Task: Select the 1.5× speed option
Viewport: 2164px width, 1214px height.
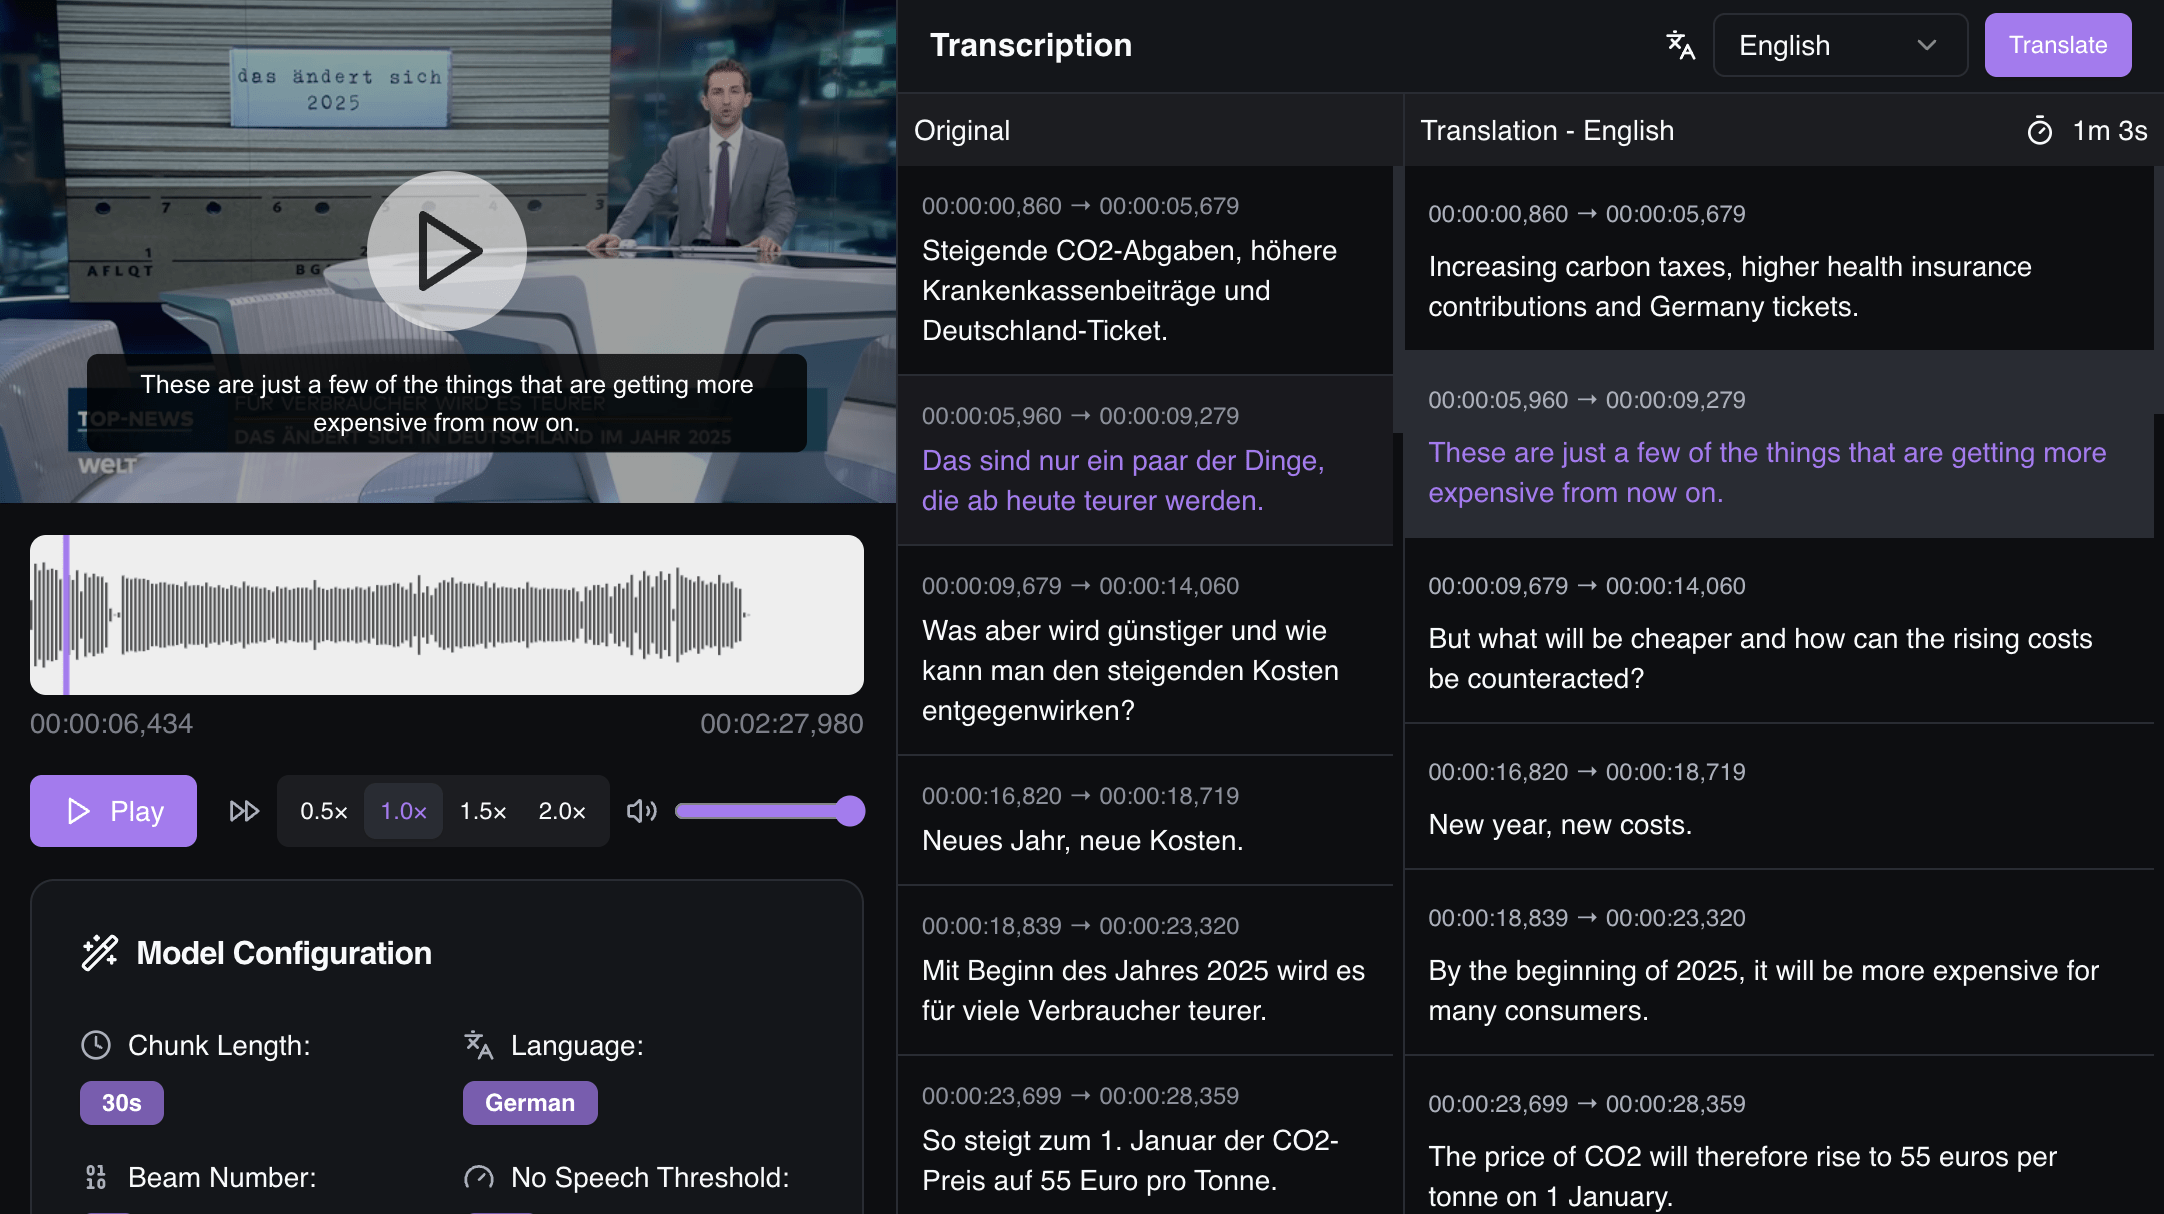Action: pos(483,811)
